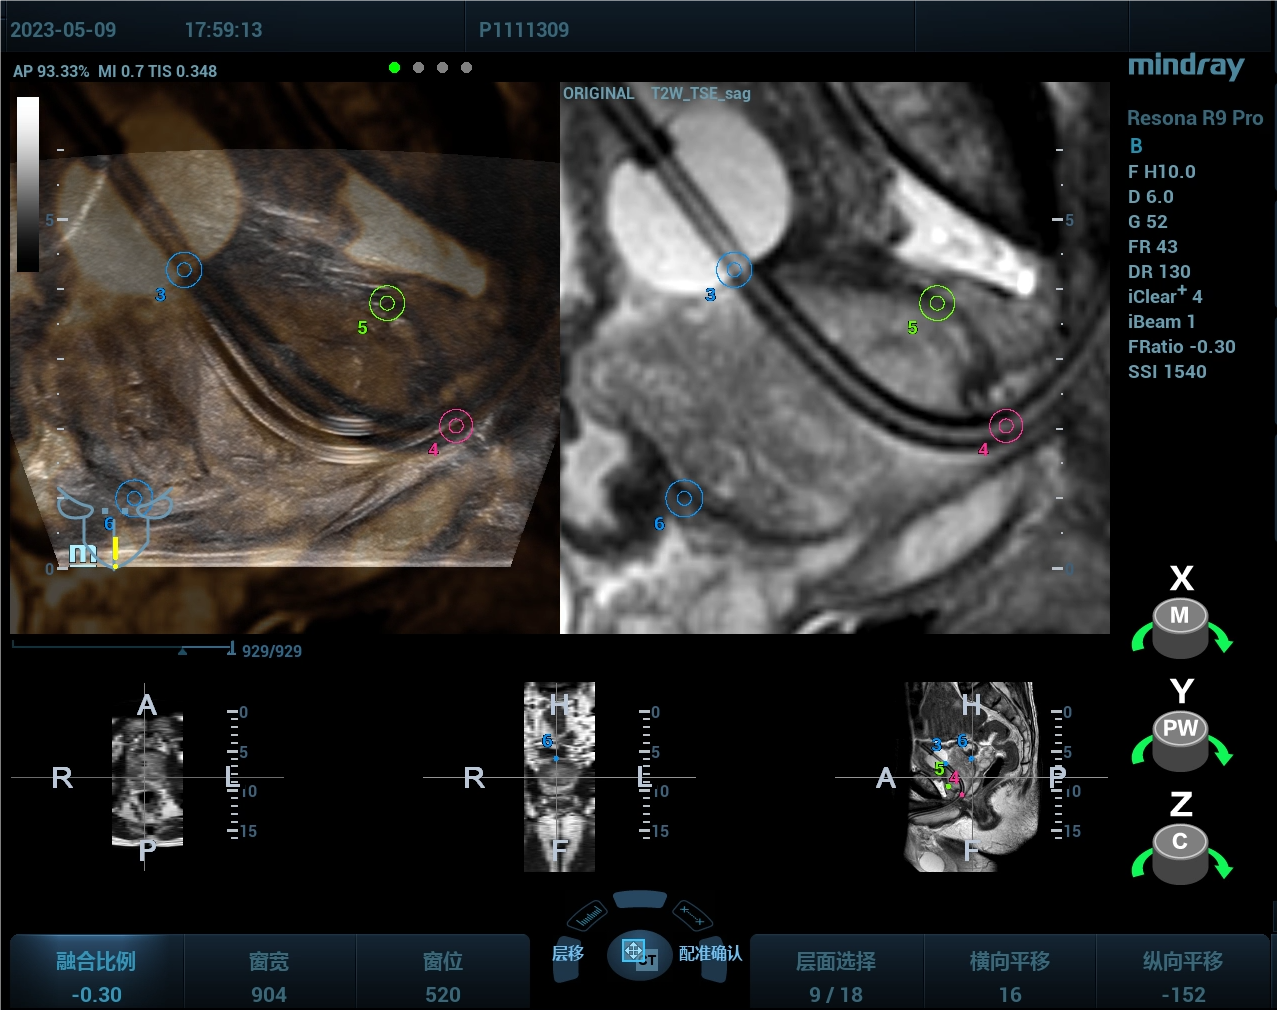Switch to the second page indicator dot
This screenshot has height=1010, width=1277.
pos(418,68)
